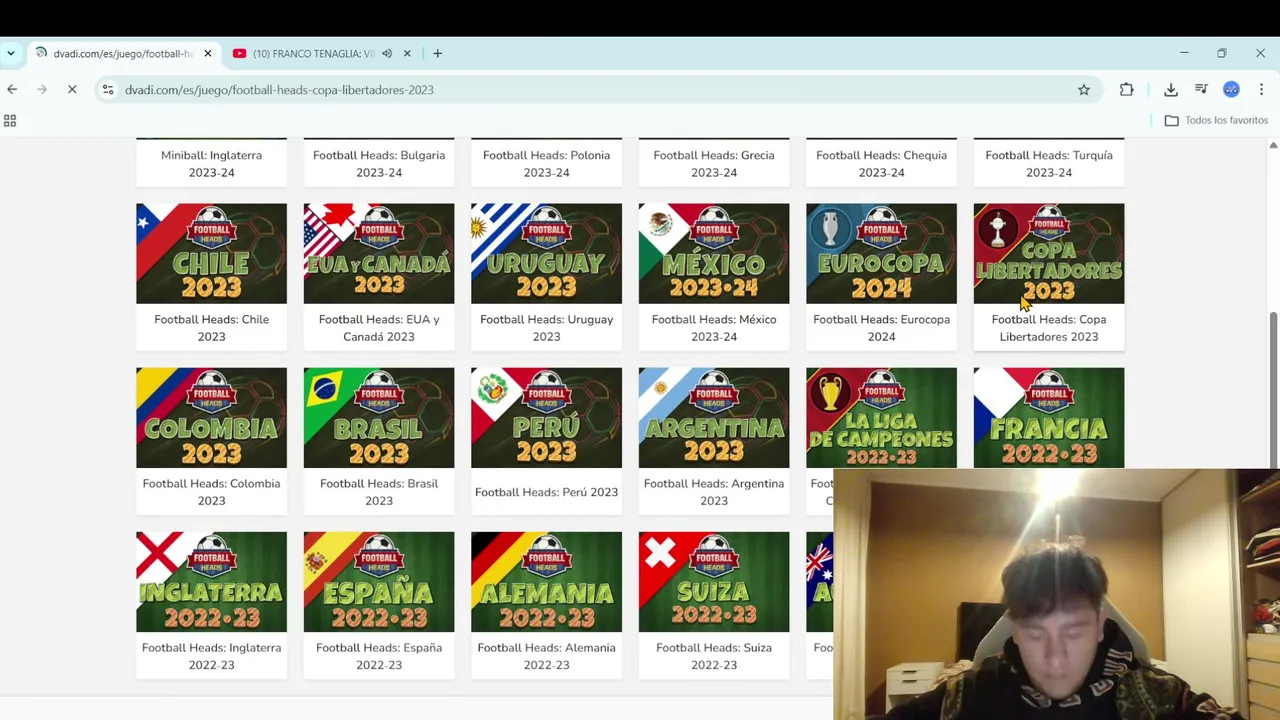Screen dimensions: 1280x720
Task: Click link Football Heads: Brasil 2023
Action: tap(379, 492)
